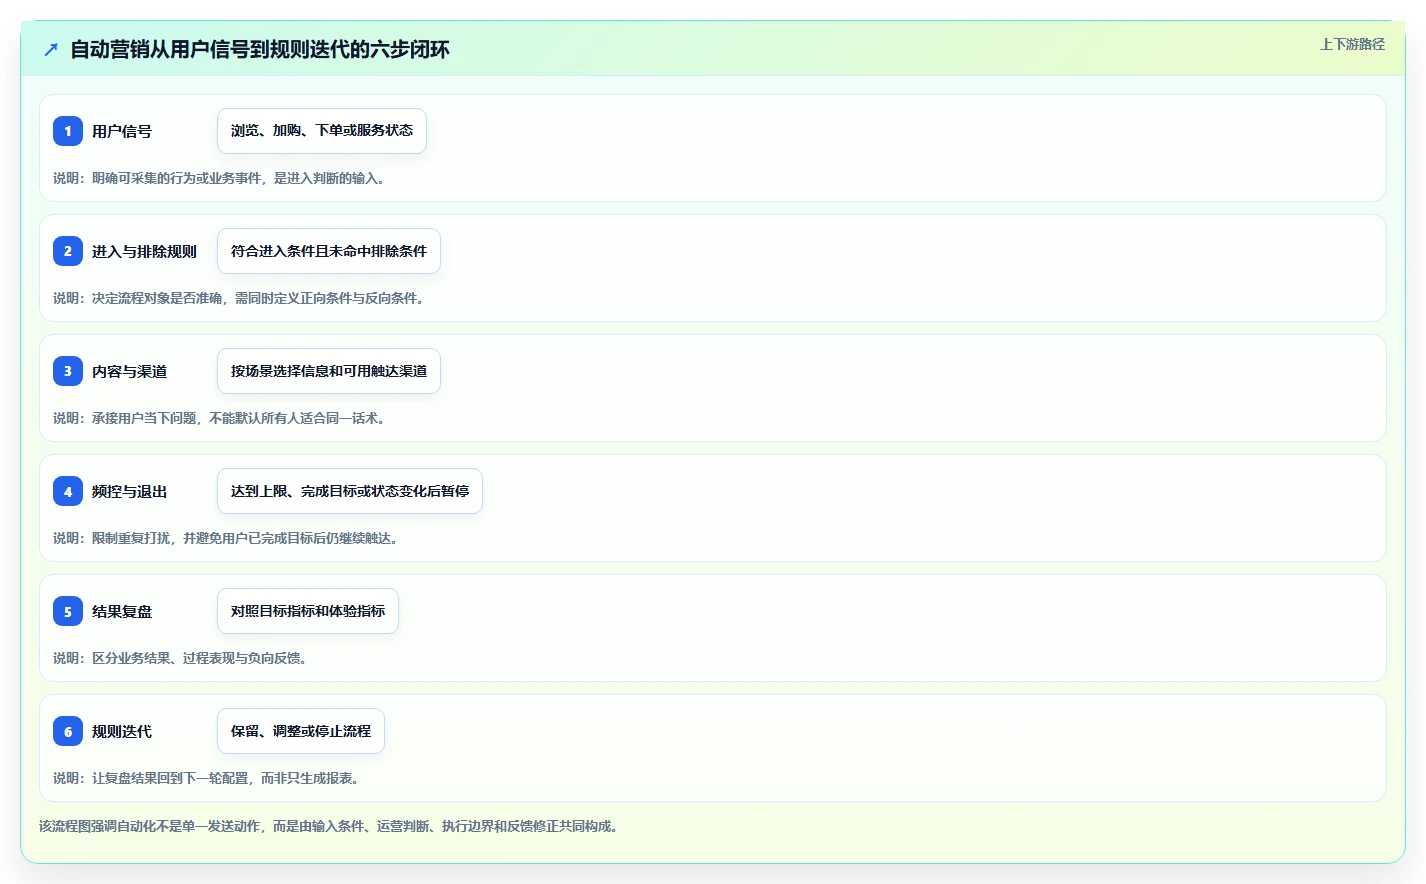Screen dimensions: 1426x884
Task: Click the 进入与排除规则 step label
Action: [x=144, y=251]
